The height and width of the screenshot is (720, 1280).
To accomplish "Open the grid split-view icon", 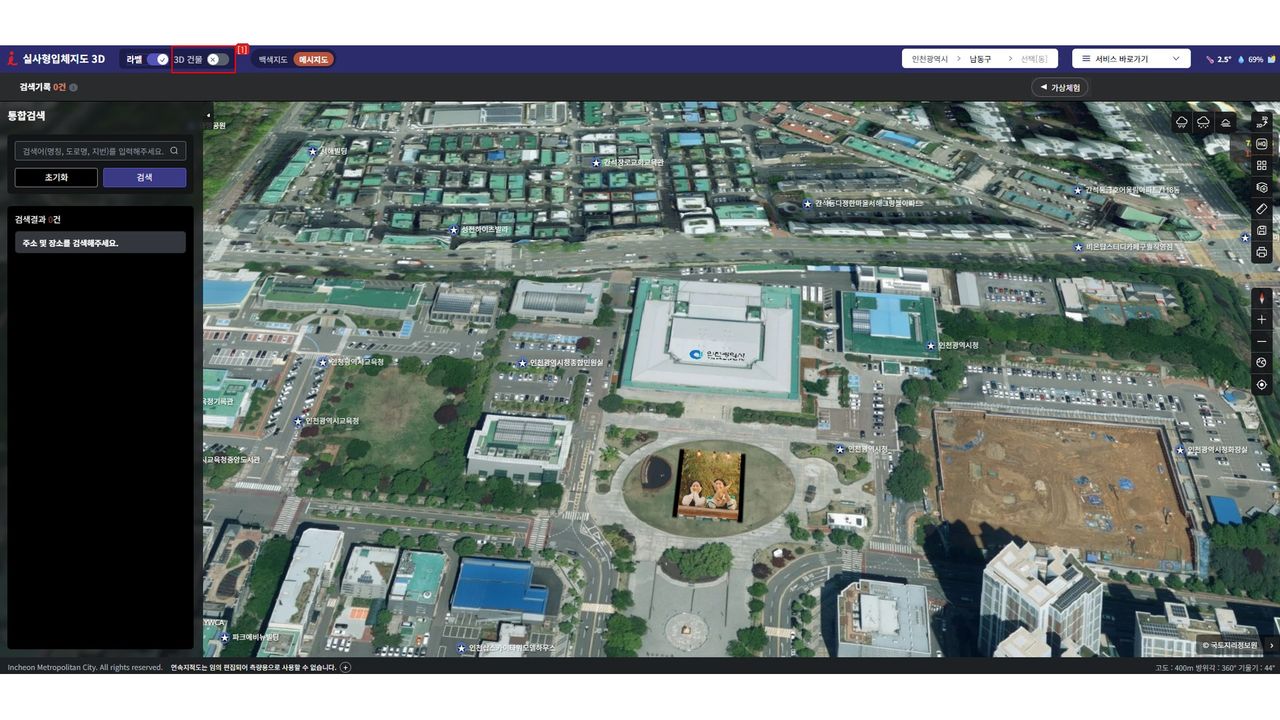I will pos(1262,166).
